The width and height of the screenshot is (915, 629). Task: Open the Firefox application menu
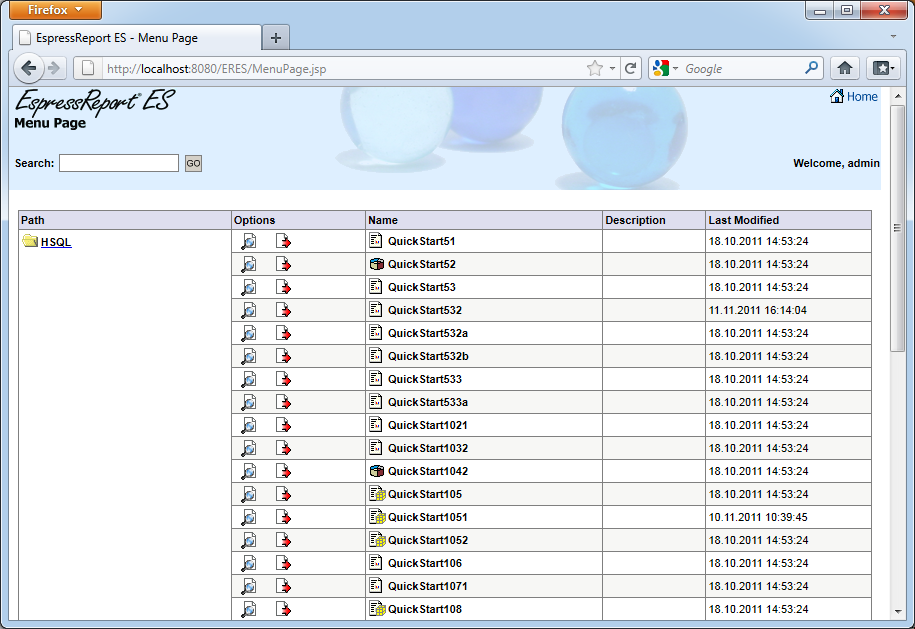pos(57,10)
